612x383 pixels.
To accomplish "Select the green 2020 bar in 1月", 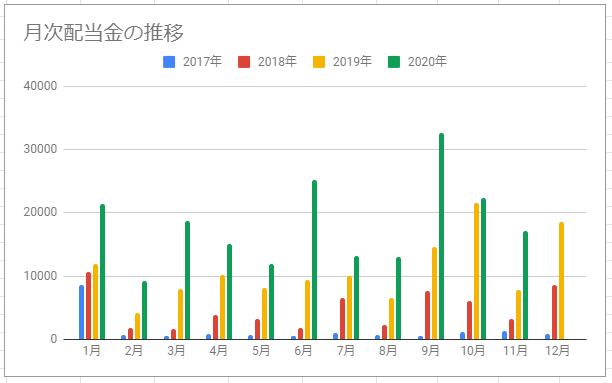I will pyautogui.click(x=103, y=272).
